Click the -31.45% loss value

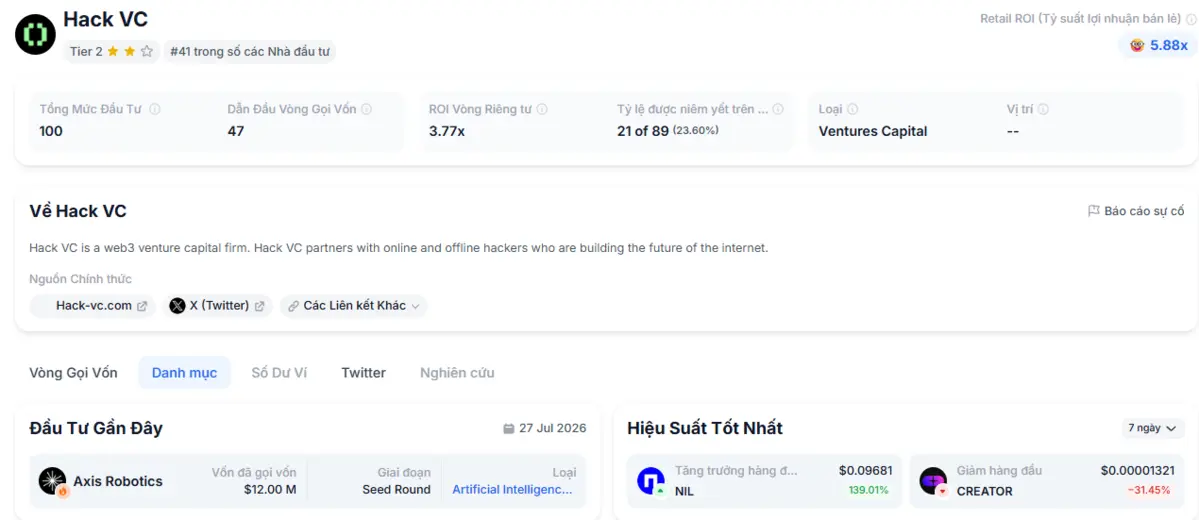(x=1149, y=490)
